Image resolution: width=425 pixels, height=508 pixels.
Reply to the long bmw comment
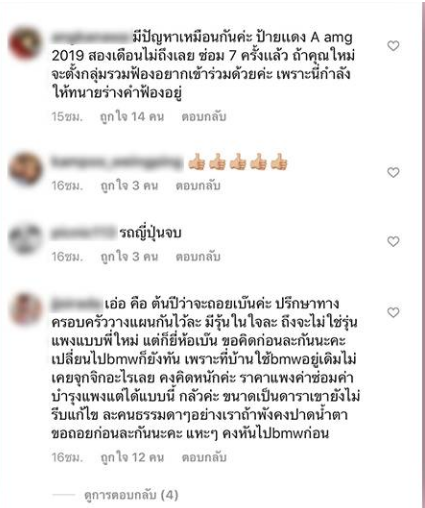[x=204, y=457]
